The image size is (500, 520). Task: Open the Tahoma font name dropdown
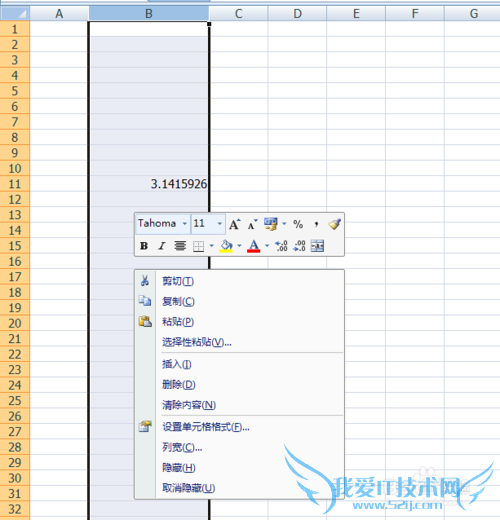pyautogui.click(x=185, y=224)
